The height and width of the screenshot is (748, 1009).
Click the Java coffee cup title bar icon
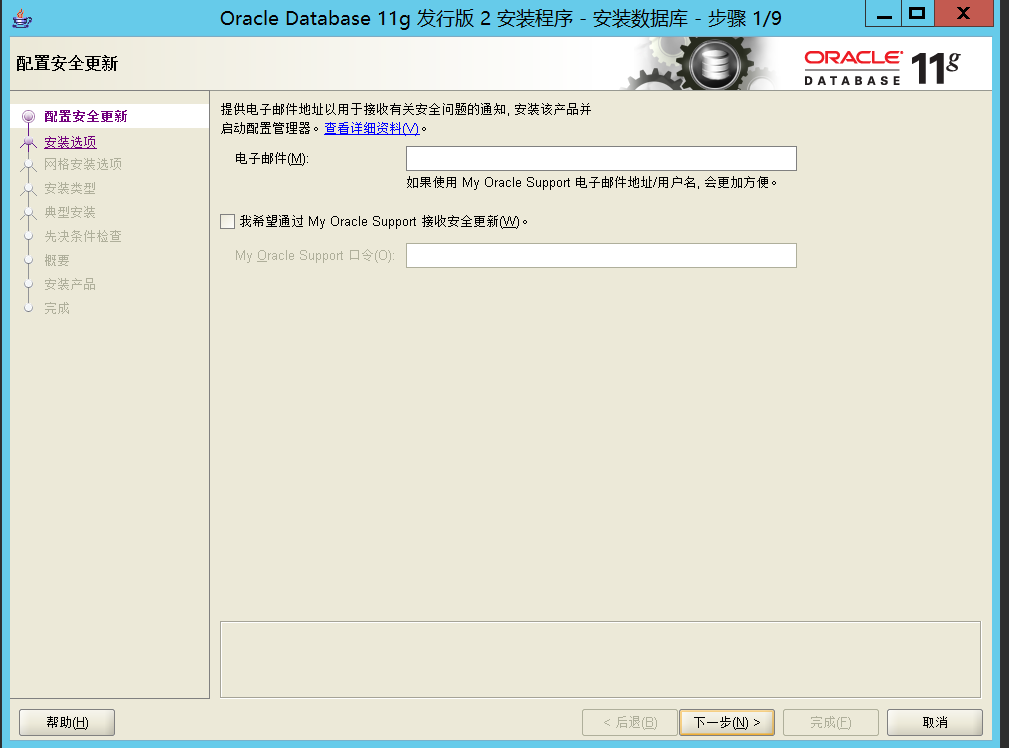[22, 18]
